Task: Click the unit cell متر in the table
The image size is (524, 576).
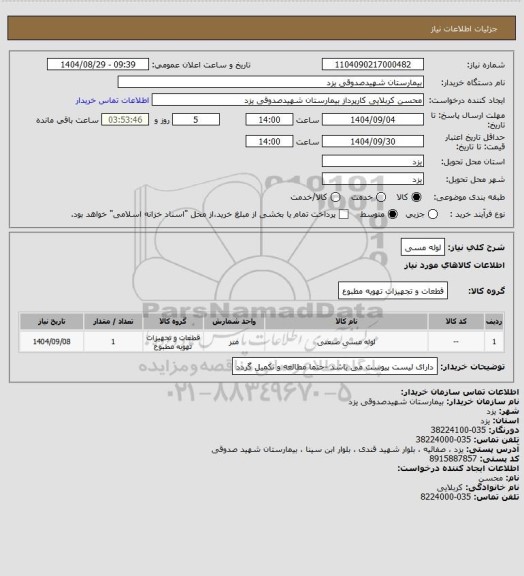Action: (234, 342)
